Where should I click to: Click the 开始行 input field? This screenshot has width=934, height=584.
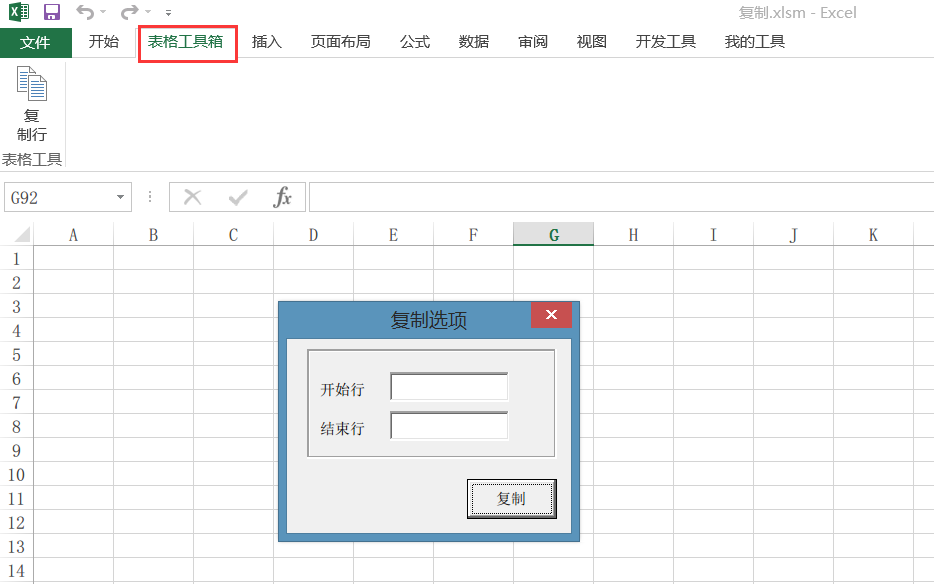click(x=449, y=387)
